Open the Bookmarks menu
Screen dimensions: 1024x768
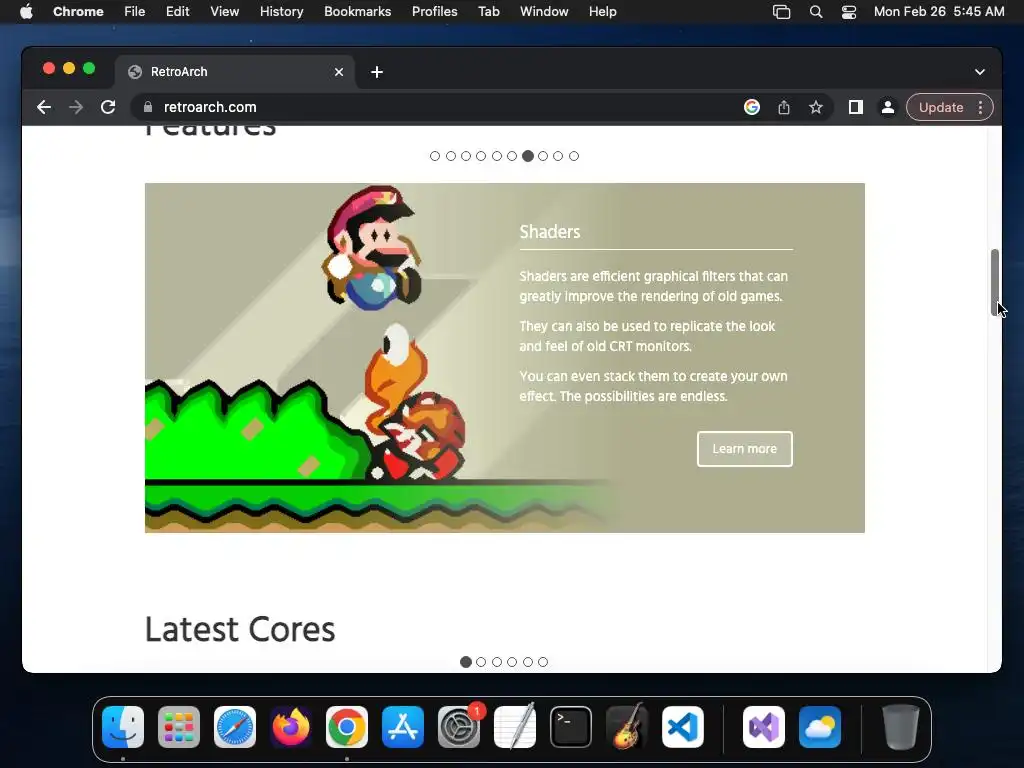pos(357,12)
